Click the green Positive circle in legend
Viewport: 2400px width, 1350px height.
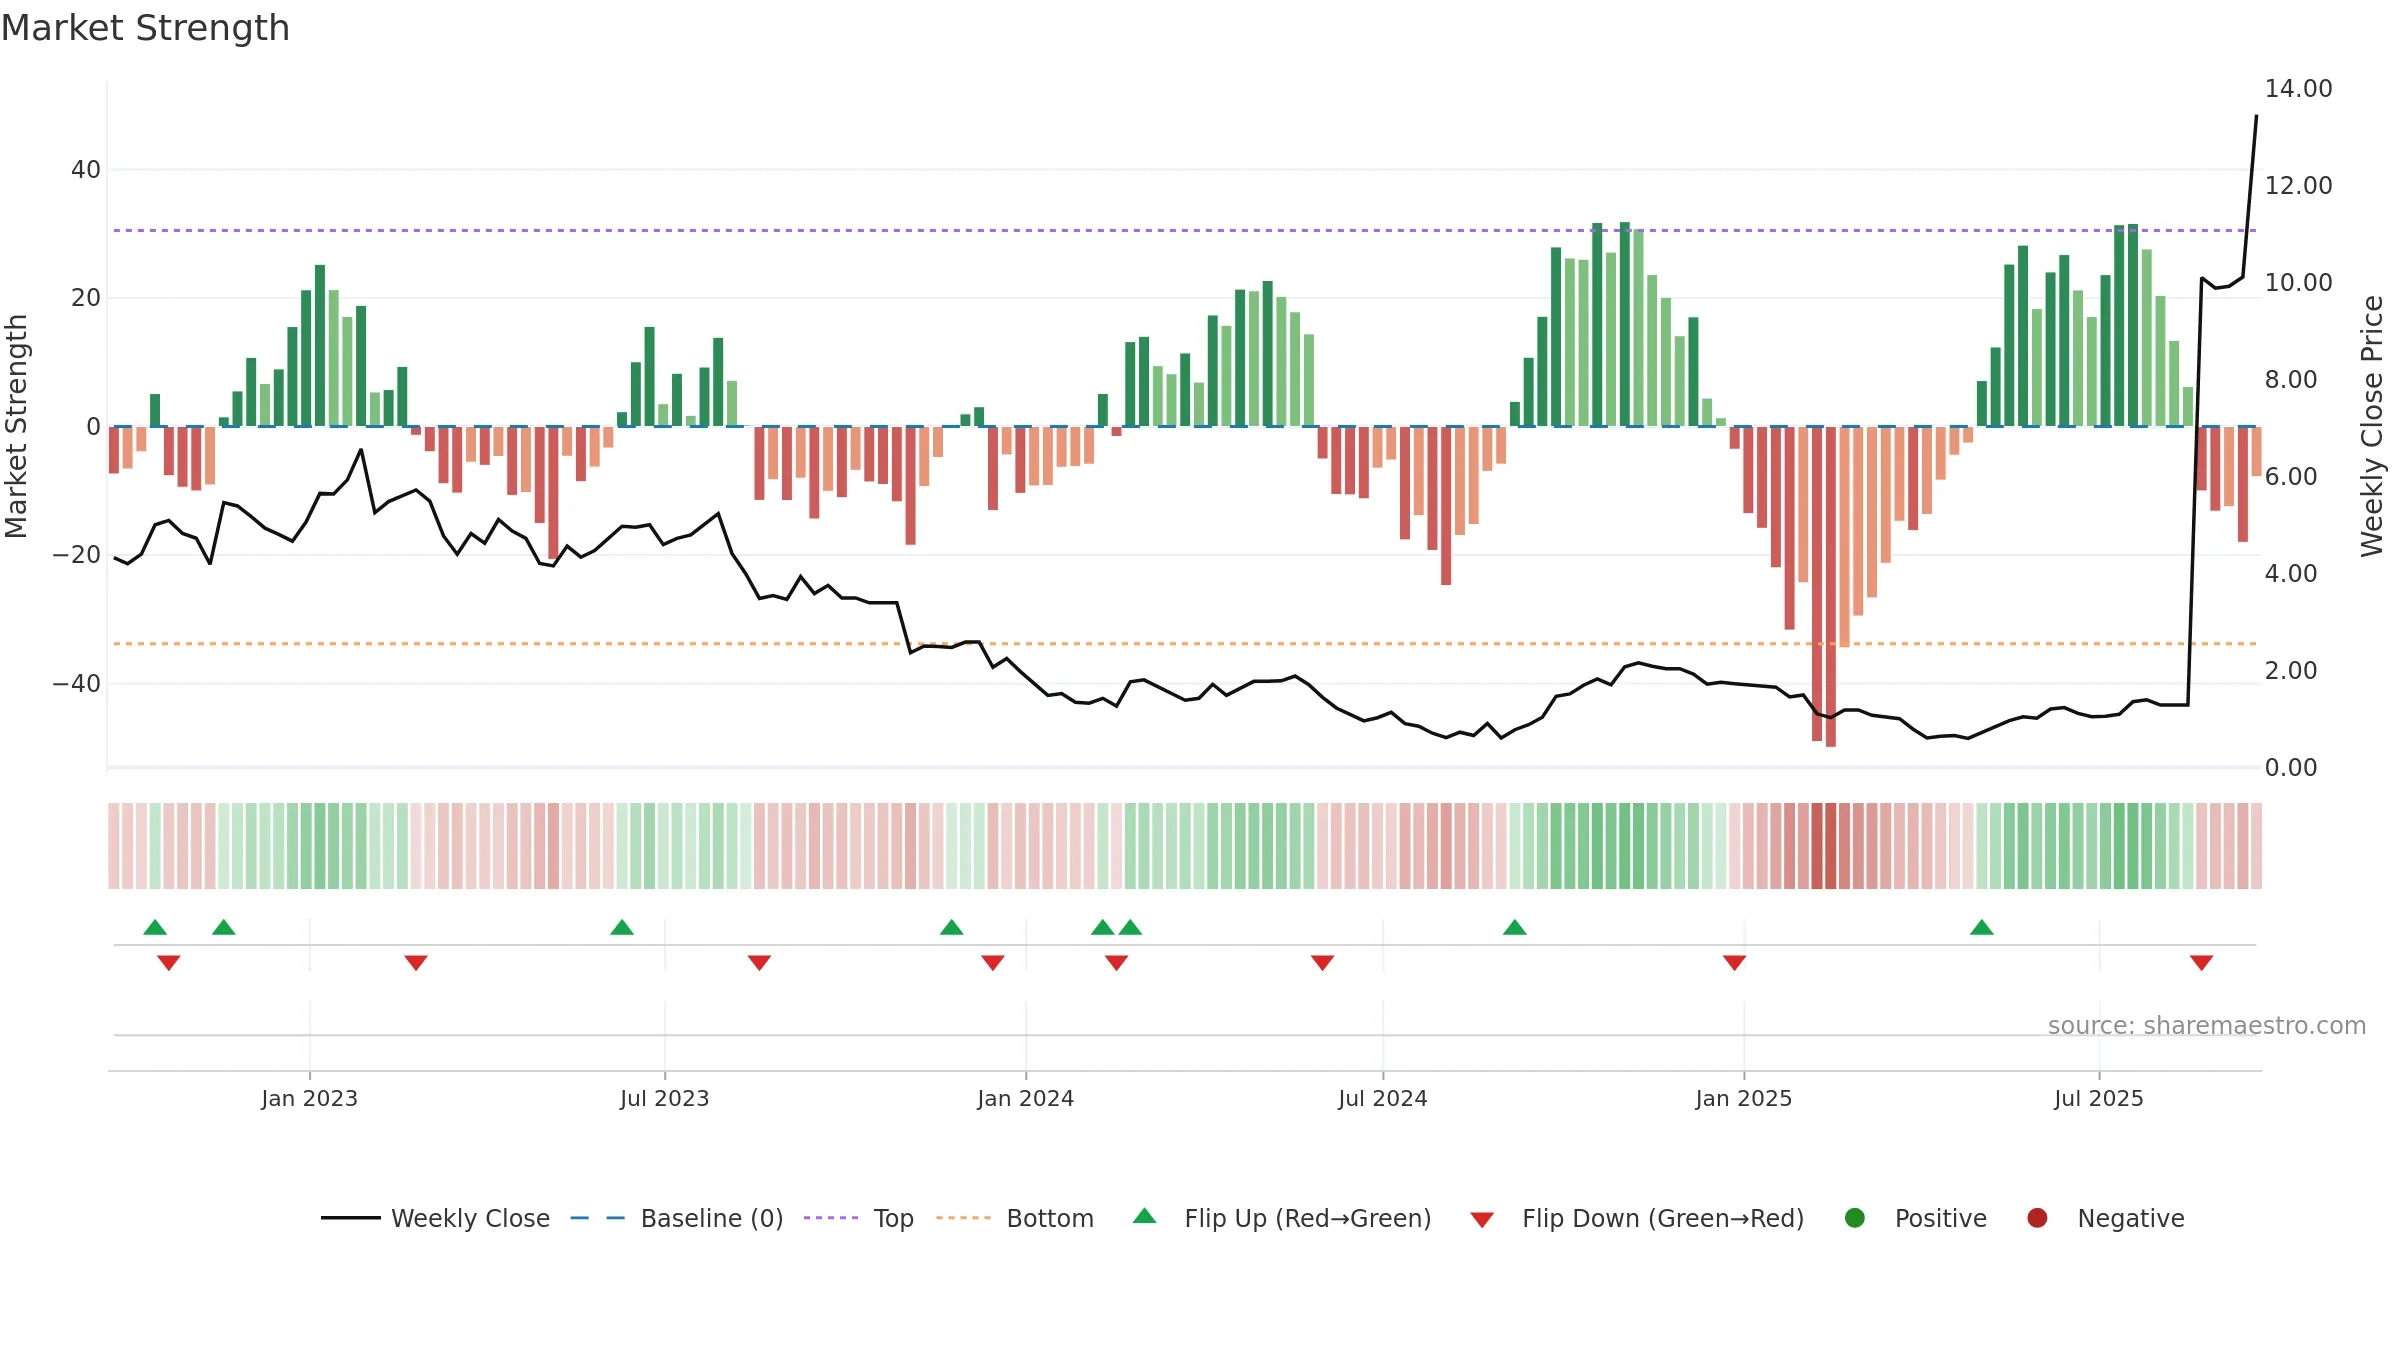click(x=1855, y=1218)
